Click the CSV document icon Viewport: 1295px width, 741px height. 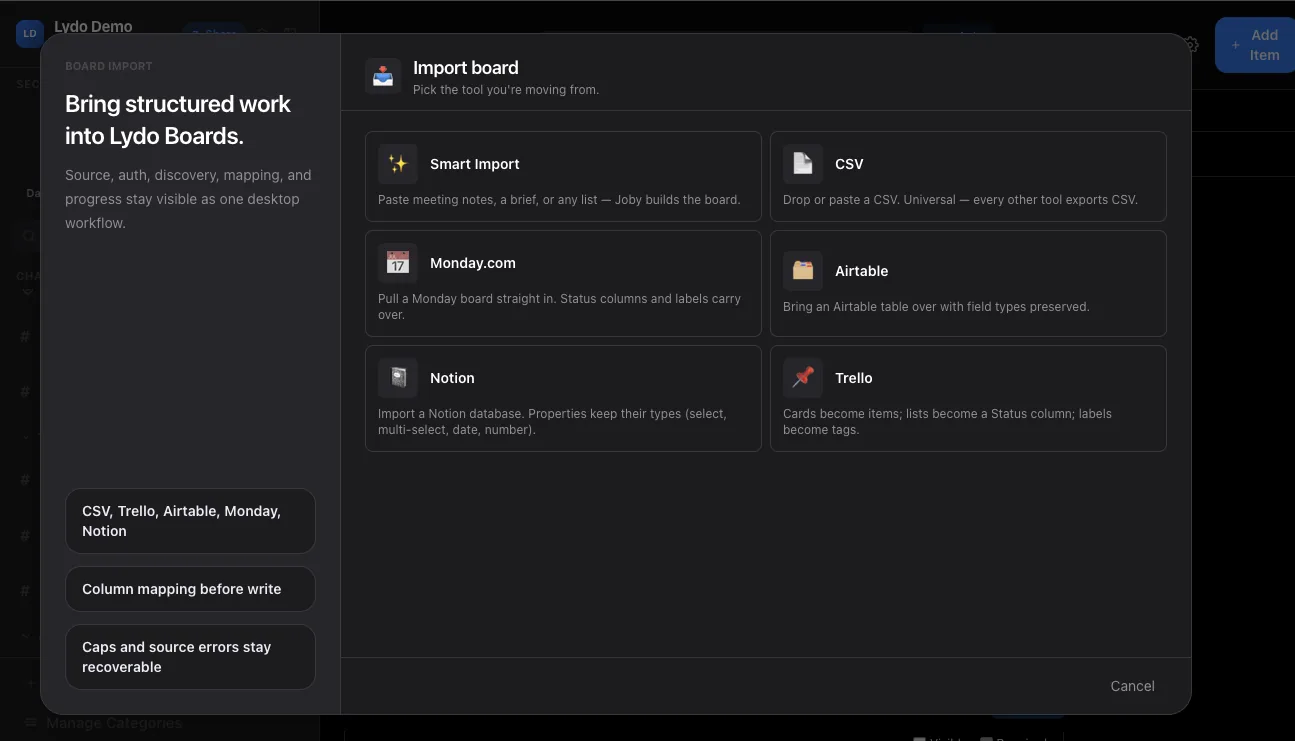pyautogui.click(x=803, y=164)
